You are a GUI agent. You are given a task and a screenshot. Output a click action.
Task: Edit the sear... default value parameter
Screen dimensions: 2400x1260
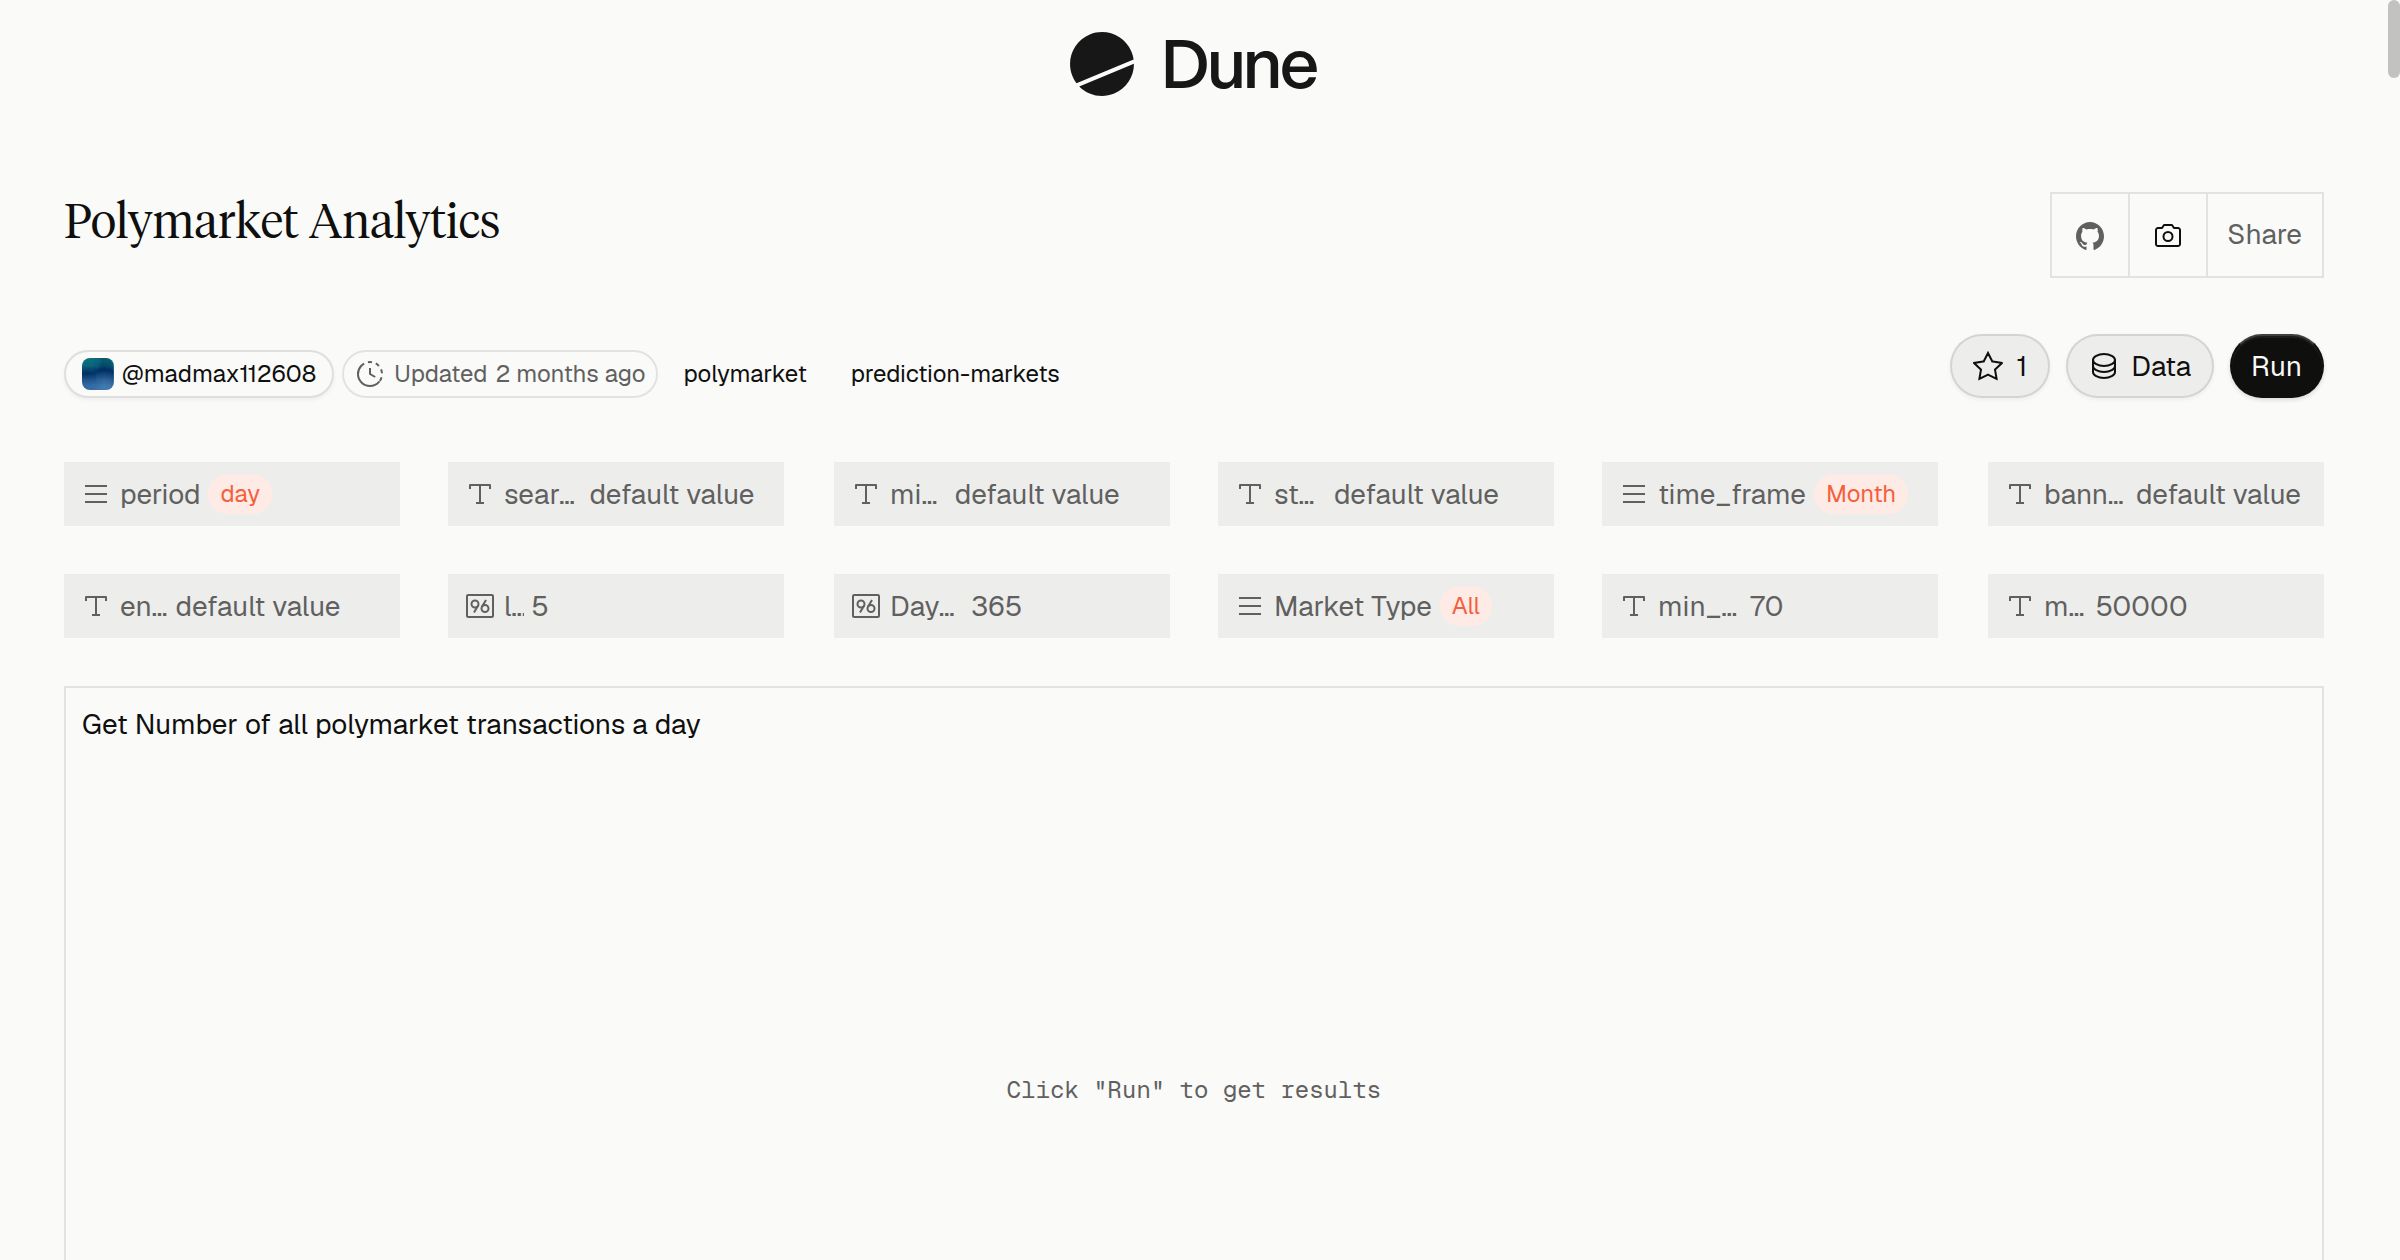click(616, 494)
